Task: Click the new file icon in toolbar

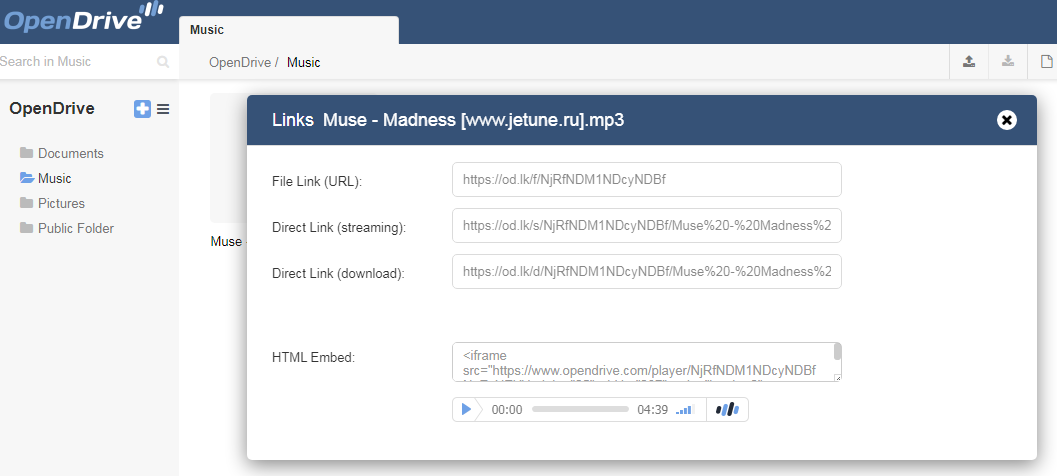Action: tap(1046, 62)
